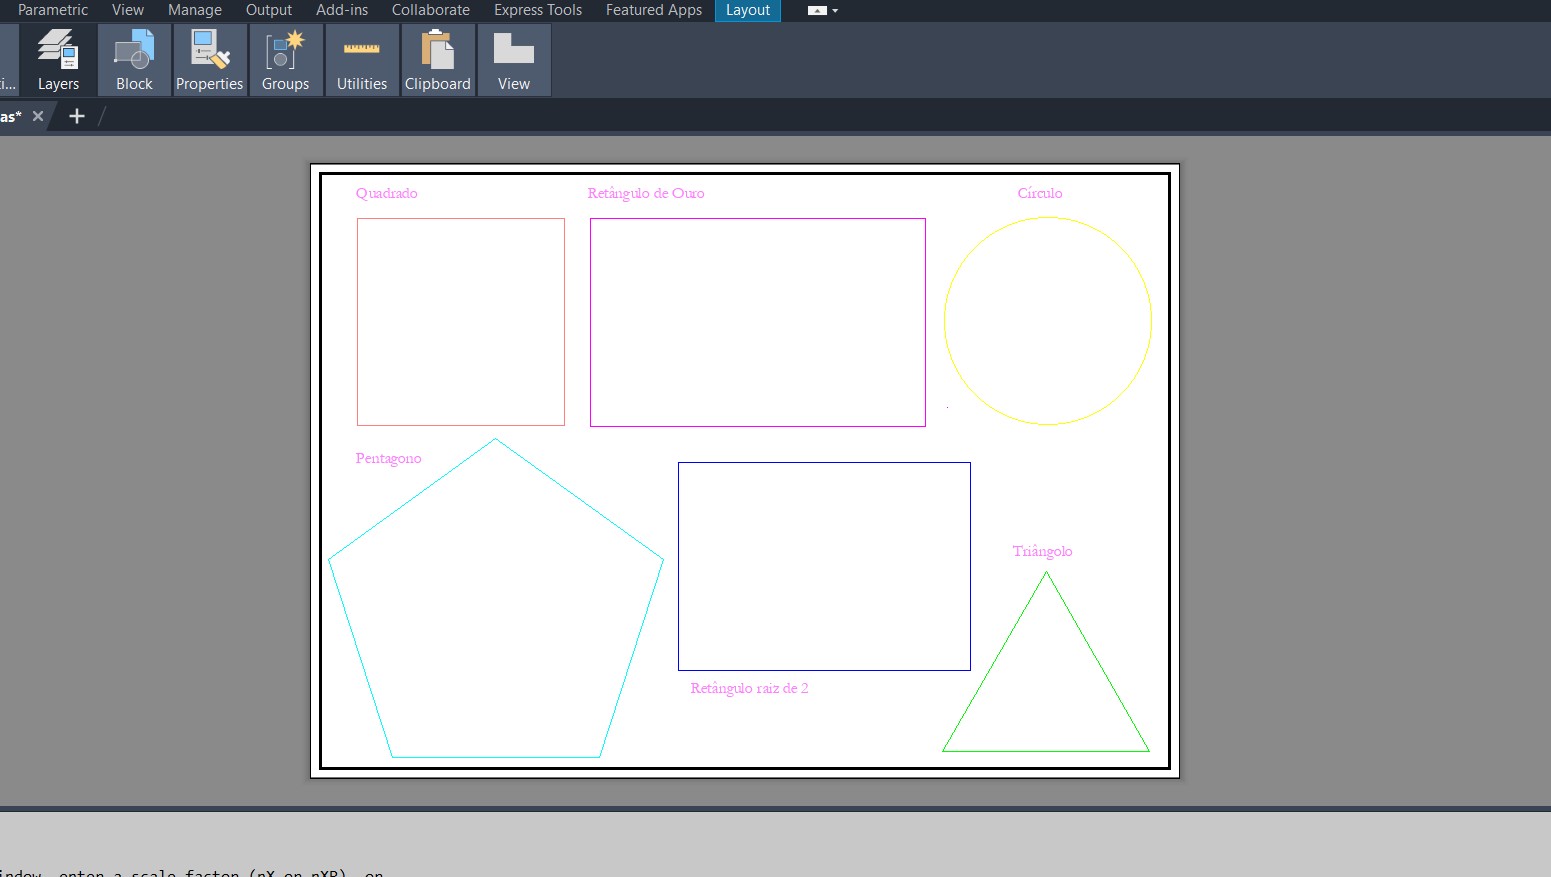Expand the View panel below the ribbon tabs
1551x877 pixels.
click(514, 61)
